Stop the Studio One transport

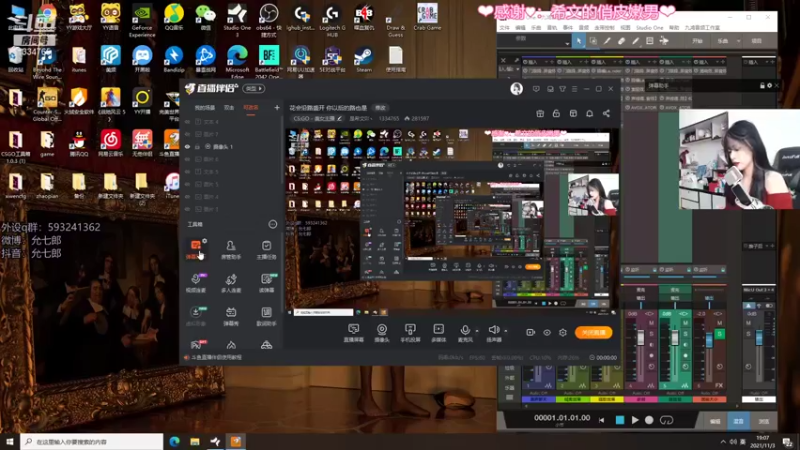620,420
